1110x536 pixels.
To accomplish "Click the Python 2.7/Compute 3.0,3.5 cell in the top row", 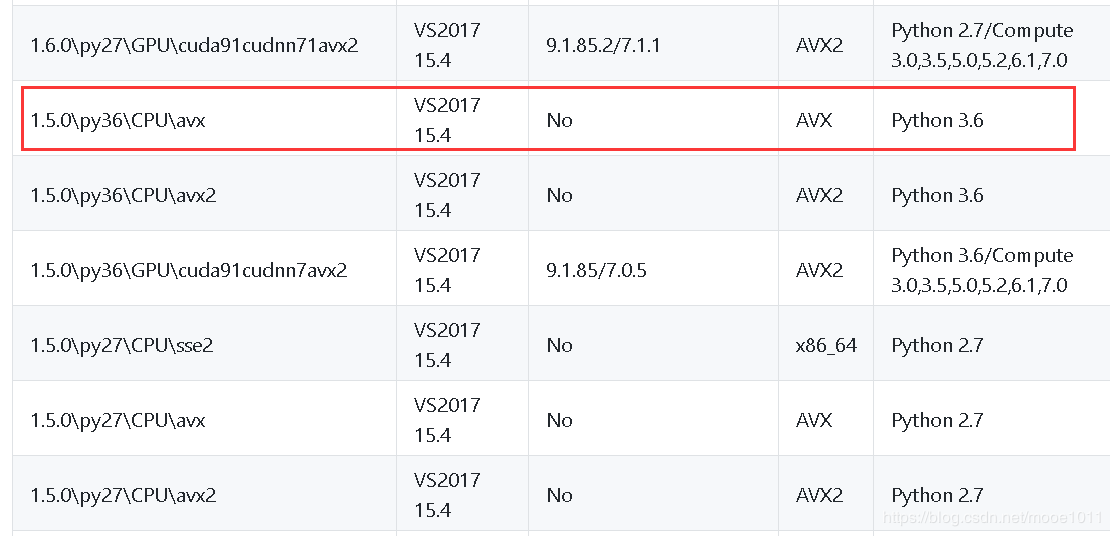I will click(981, 45).
